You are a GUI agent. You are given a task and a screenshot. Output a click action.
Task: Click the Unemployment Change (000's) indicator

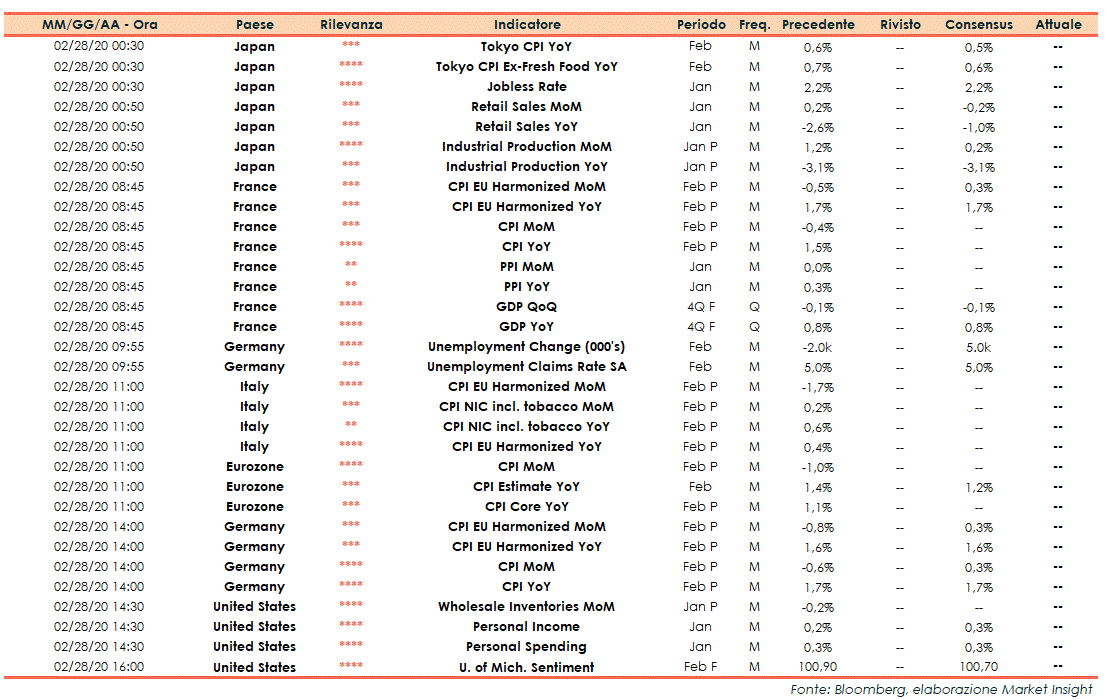tap(527, 347)
